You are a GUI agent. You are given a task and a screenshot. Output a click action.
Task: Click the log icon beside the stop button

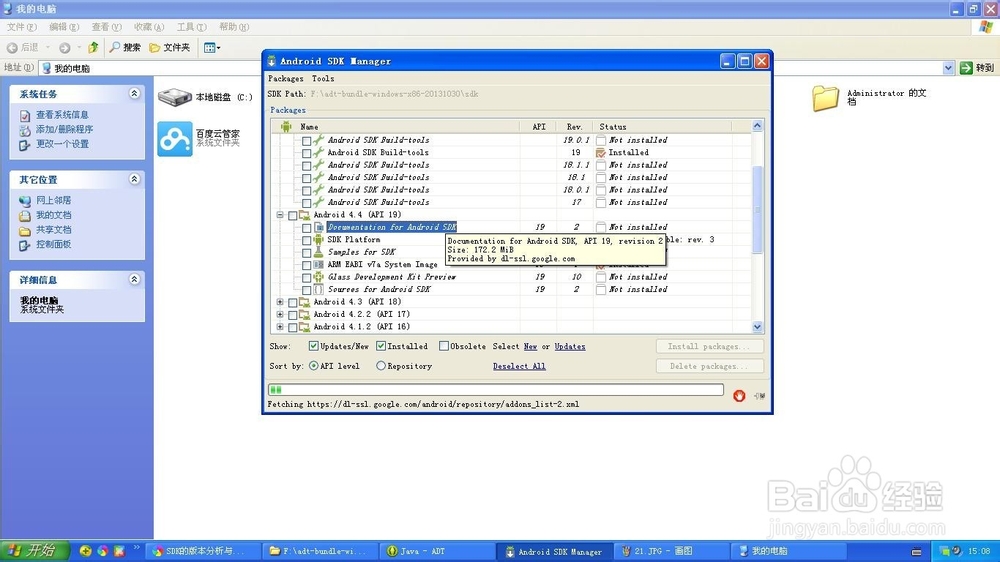pos(759,396)
